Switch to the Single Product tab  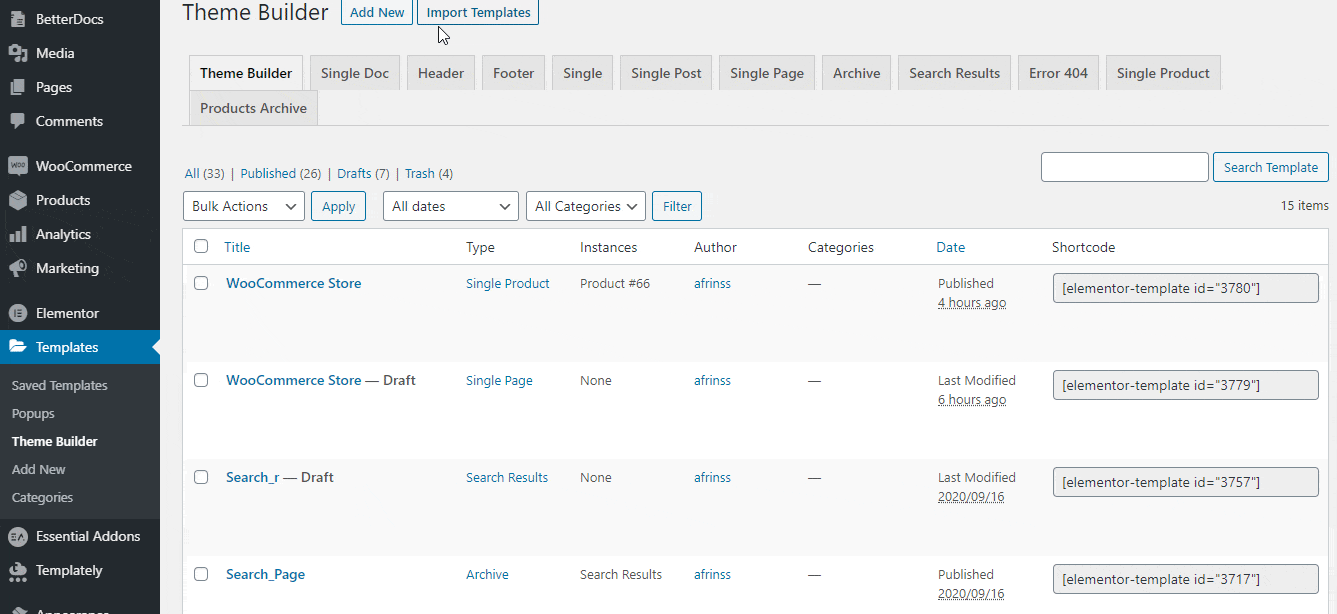pyautogui.click(x=1162, y=73)
